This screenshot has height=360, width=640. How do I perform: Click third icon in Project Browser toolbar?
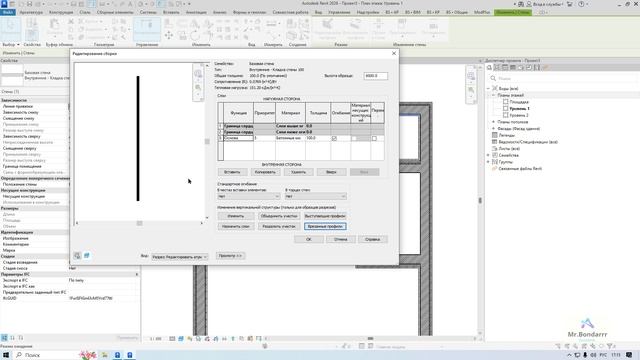[x=505, y=68]
